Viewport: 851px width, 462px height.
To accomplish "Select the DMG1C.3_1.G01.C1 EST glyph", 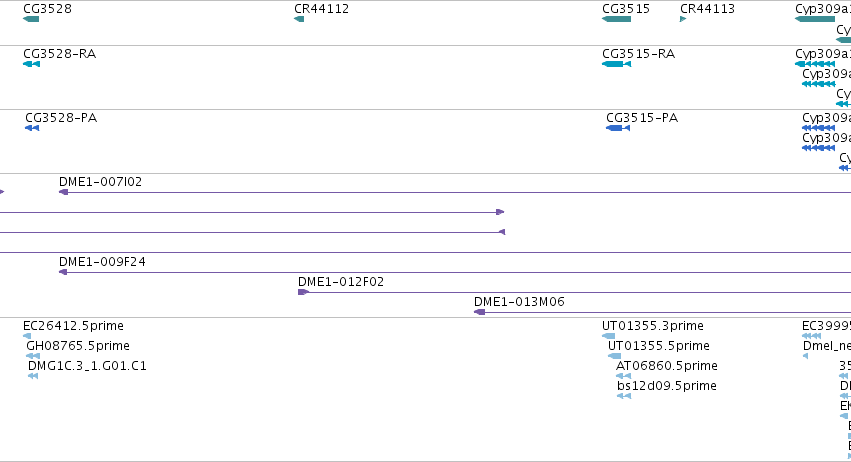I will pyautogui.click(x=33, y=376).
